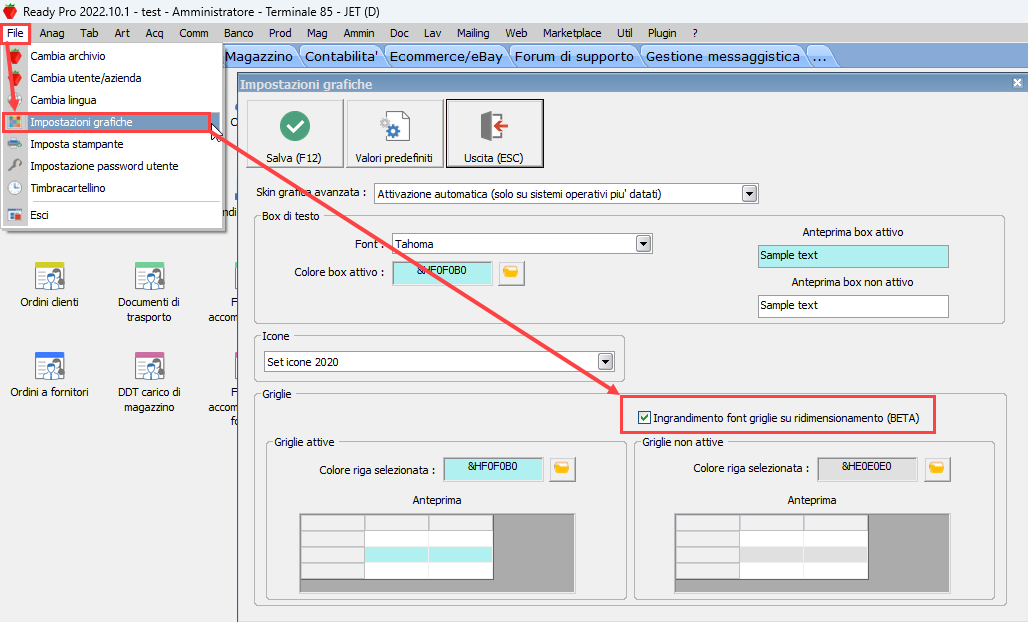Image resolution: width=1028 pixels, height=622 pixels.
Task: Open the overflow tab labeled with ellipsis
Action: [820, 56]
